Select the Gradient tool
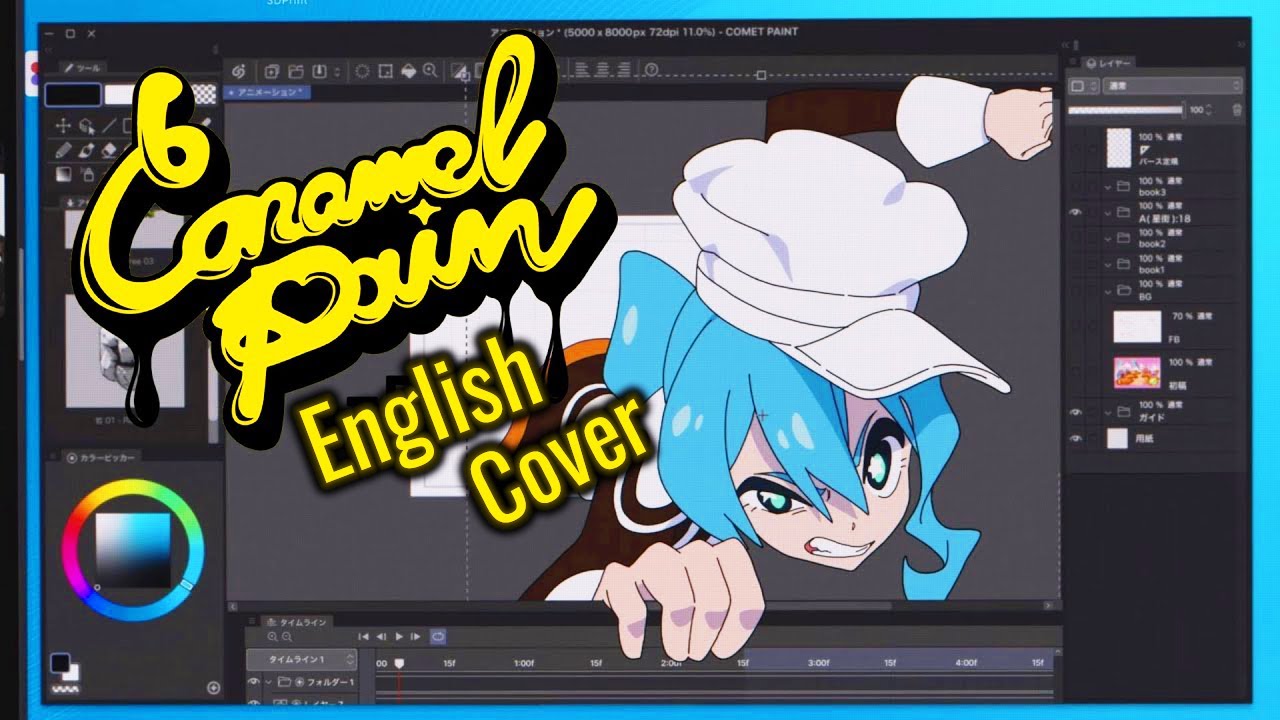 (x=63, y=174)
